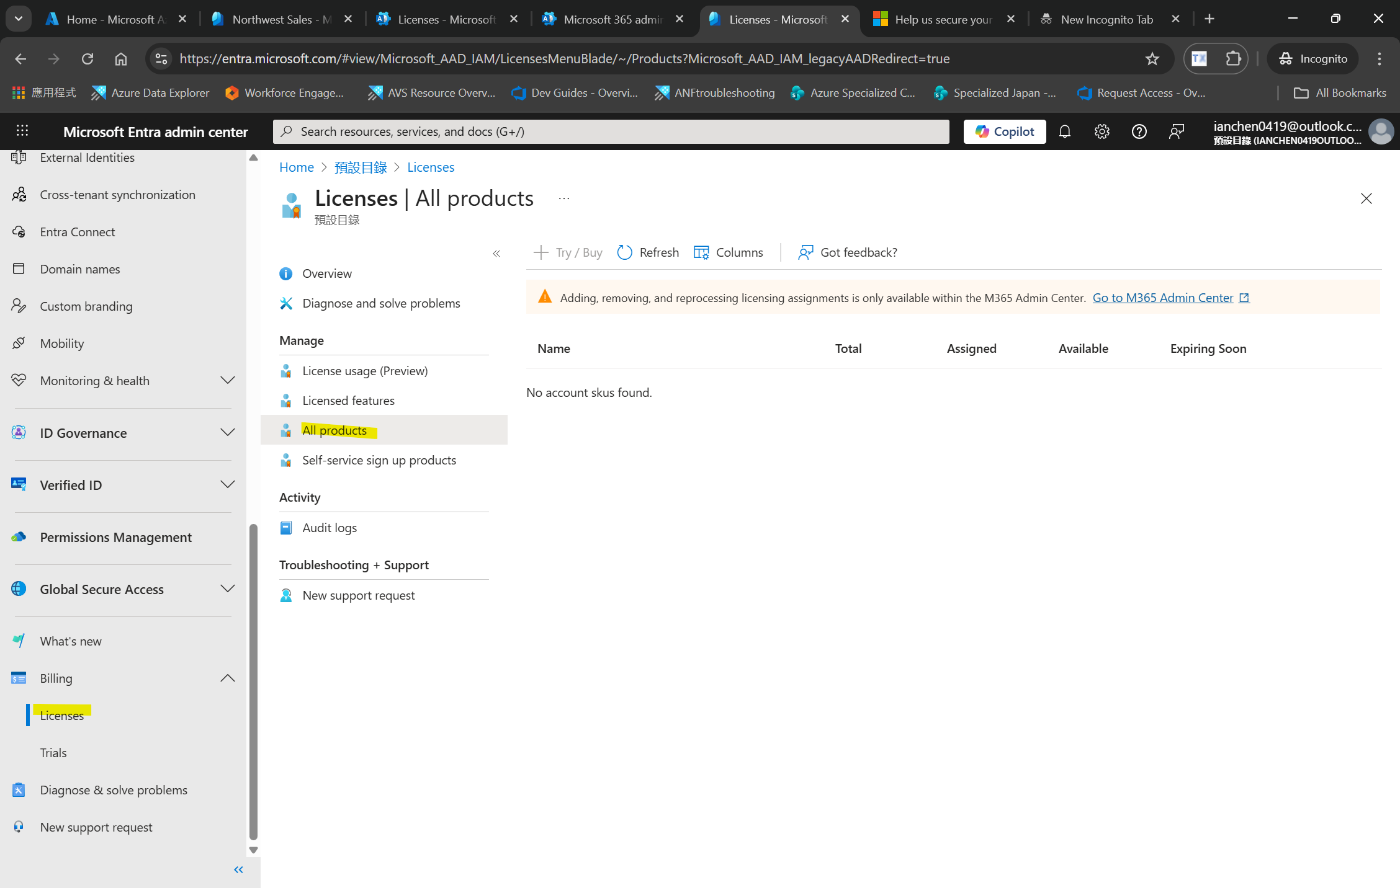Click Got feedback? in toolbar
1400x888 pixels.
coord(848,253)
